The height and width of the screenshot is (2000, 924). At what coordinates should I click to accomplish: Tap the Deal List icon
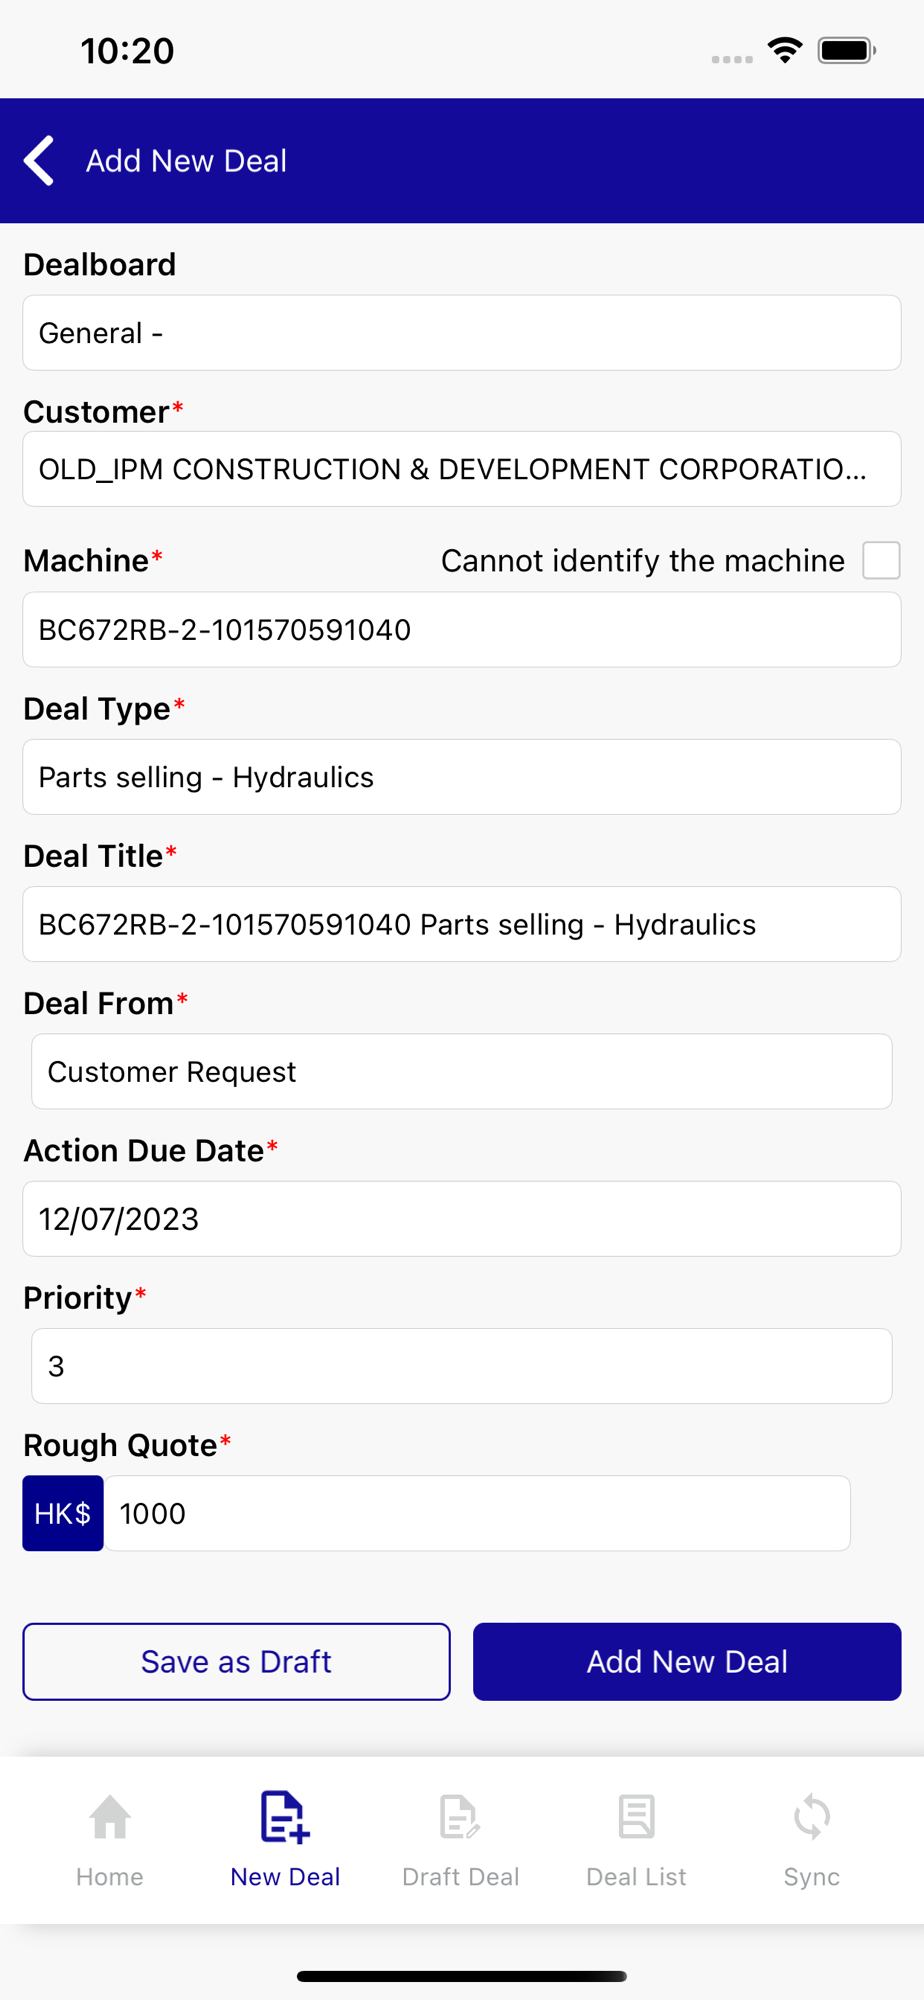(x=636, y=1817)
